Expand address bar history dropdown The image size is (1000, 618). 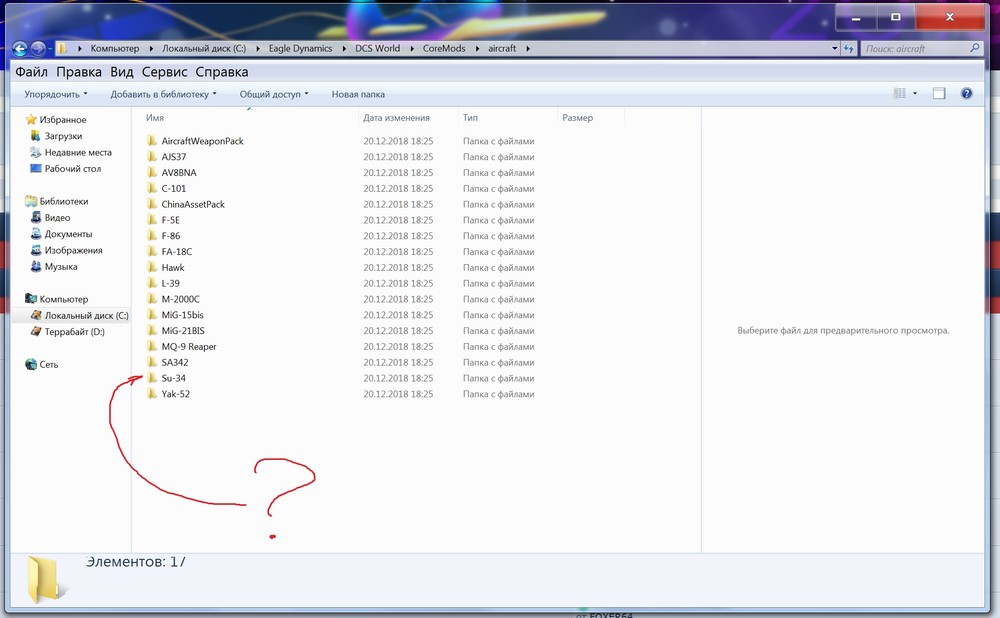[x=834, y=48]
